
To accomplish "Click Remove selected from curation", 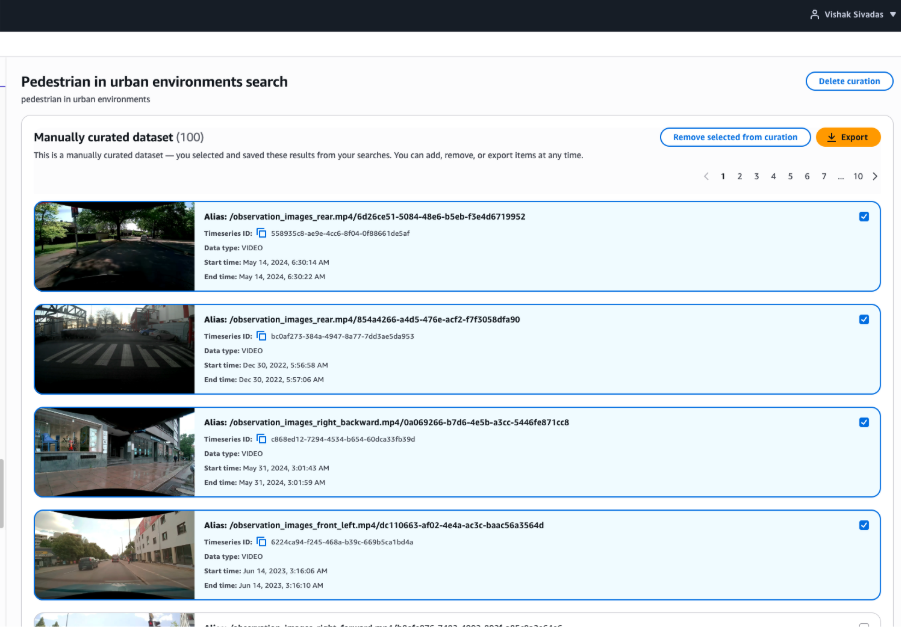I will 735,137.
